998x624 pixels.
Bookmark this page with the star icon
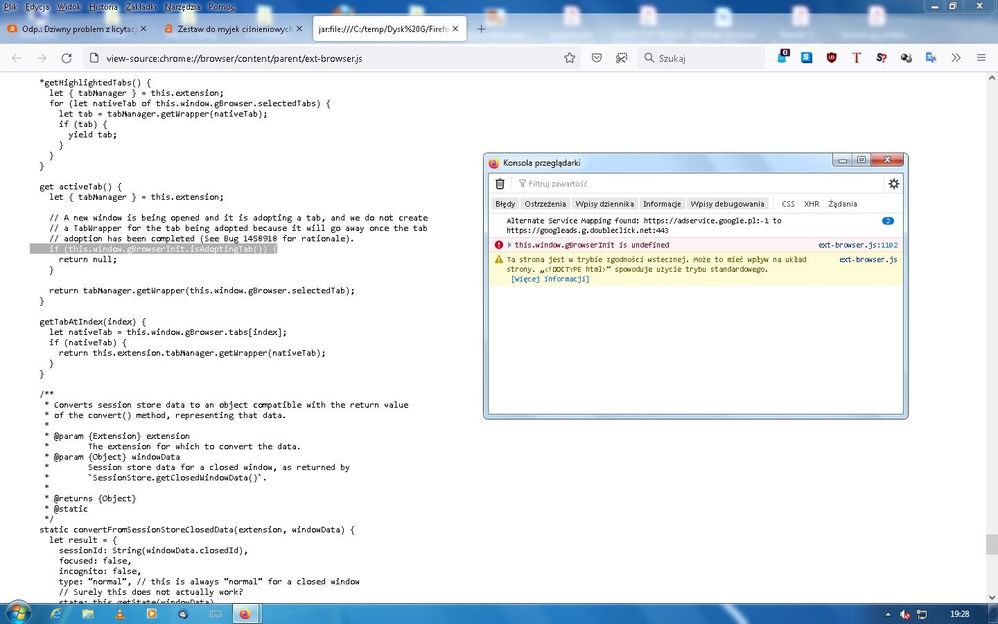point(570,58)
